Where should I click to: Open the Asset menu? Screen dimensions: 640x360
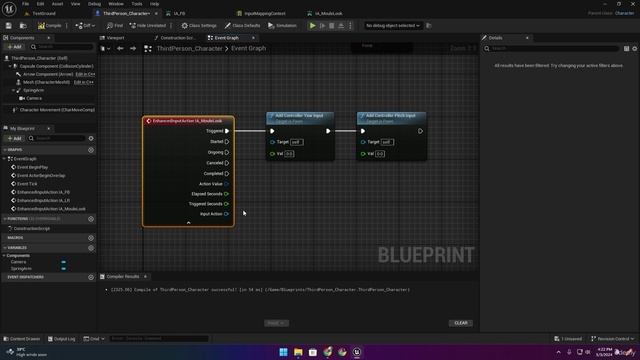(57, 4)
